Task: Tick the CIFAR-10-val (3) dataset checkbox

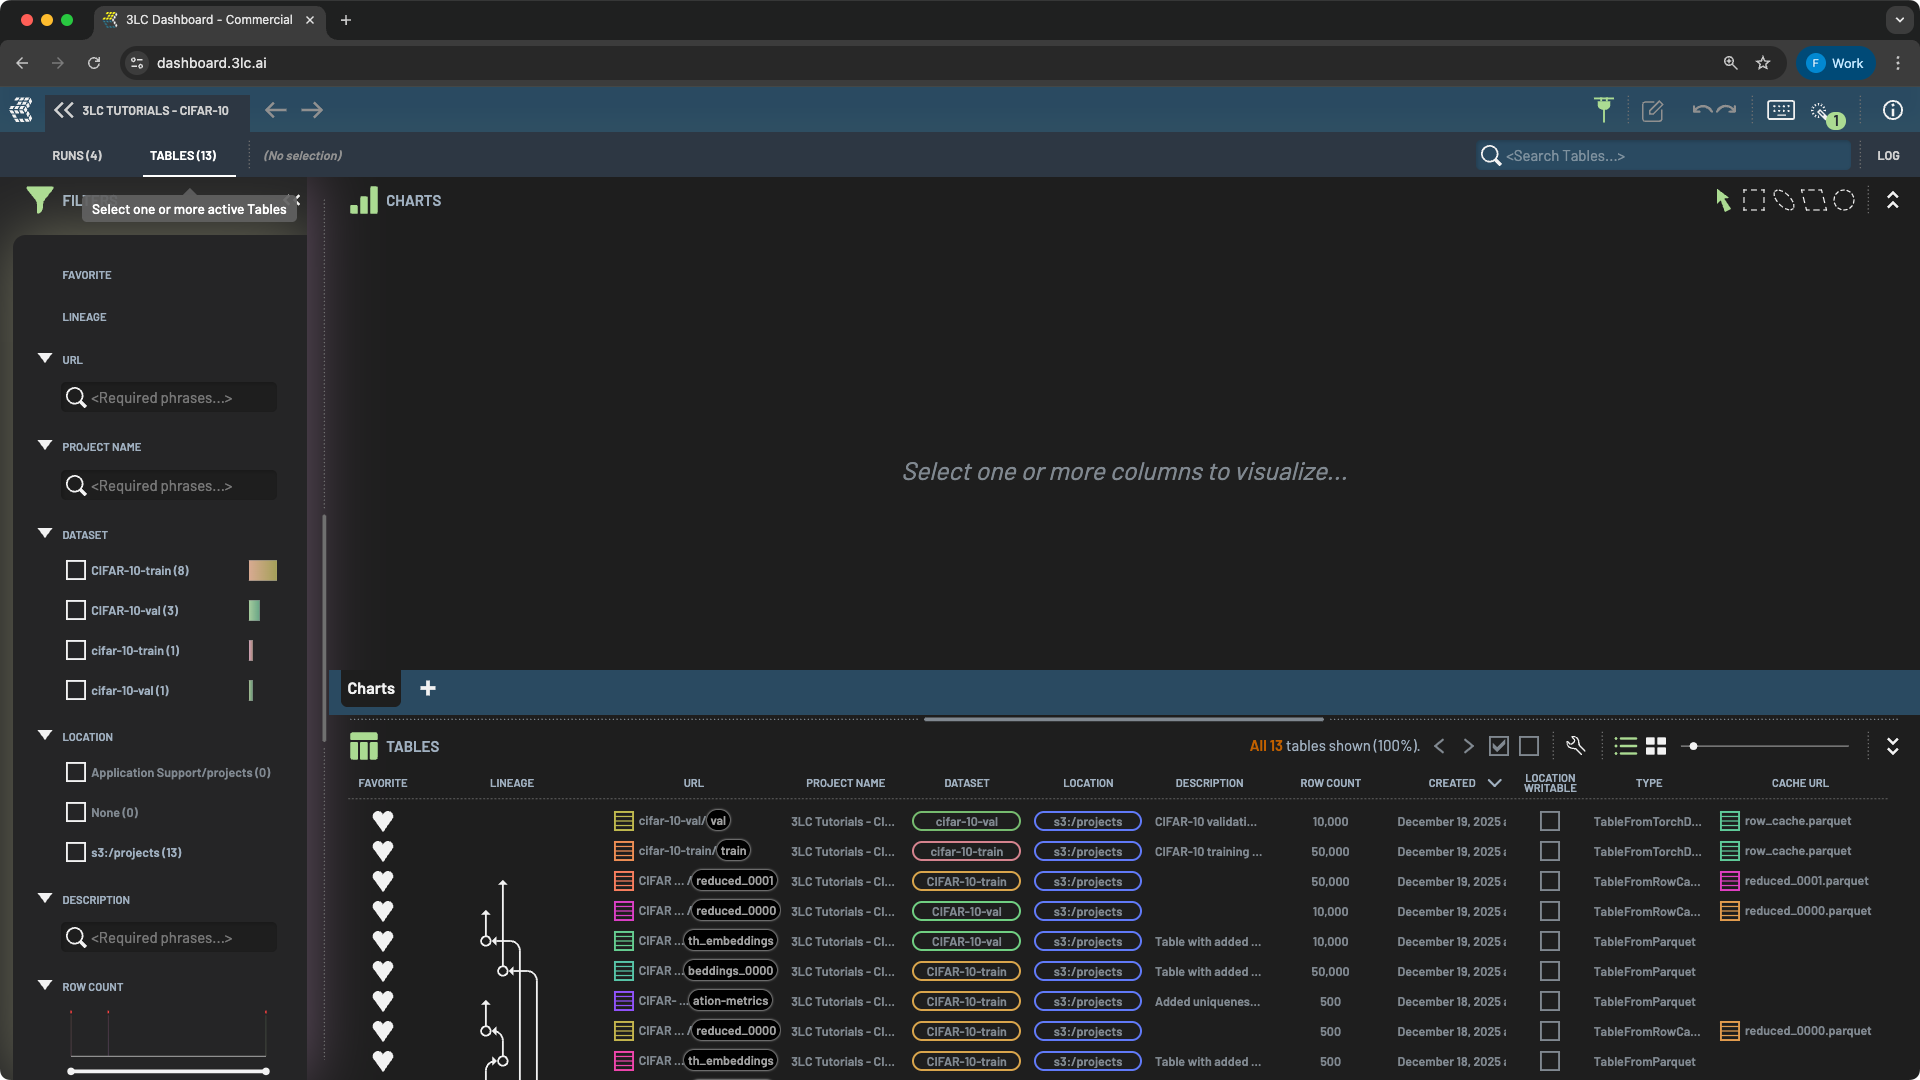Action: pos(75,611)
